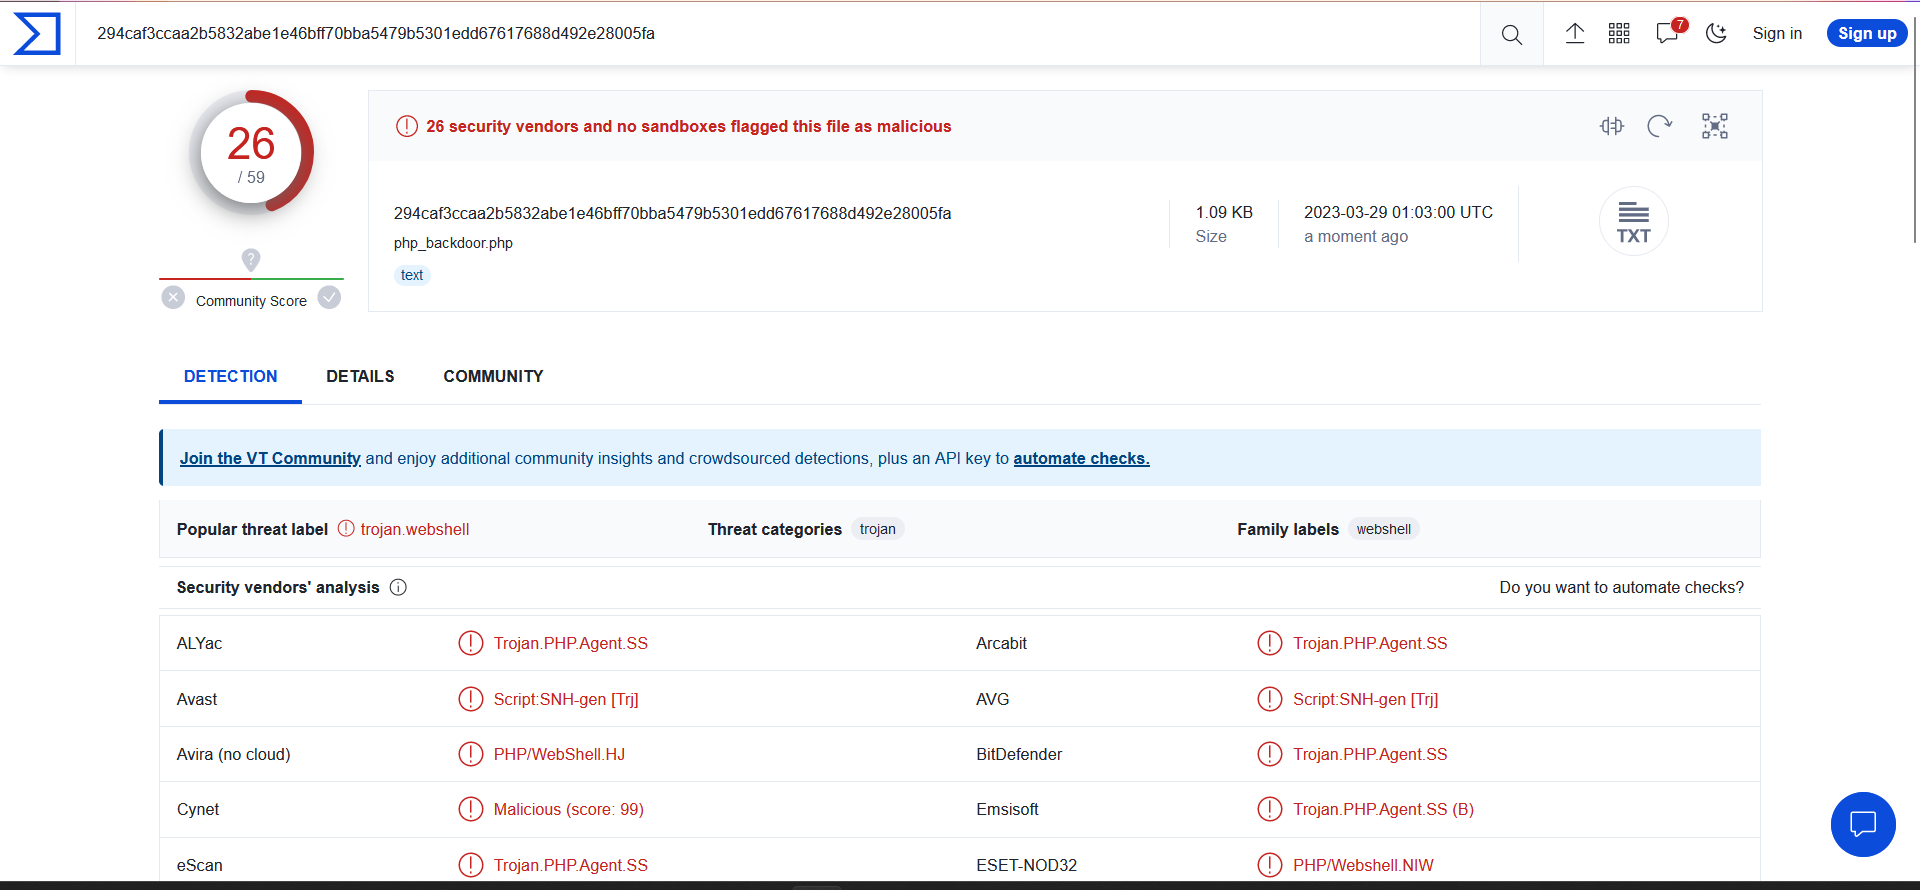Click the webshell family label tag

pyautogui.click(x=1384, y=529)
